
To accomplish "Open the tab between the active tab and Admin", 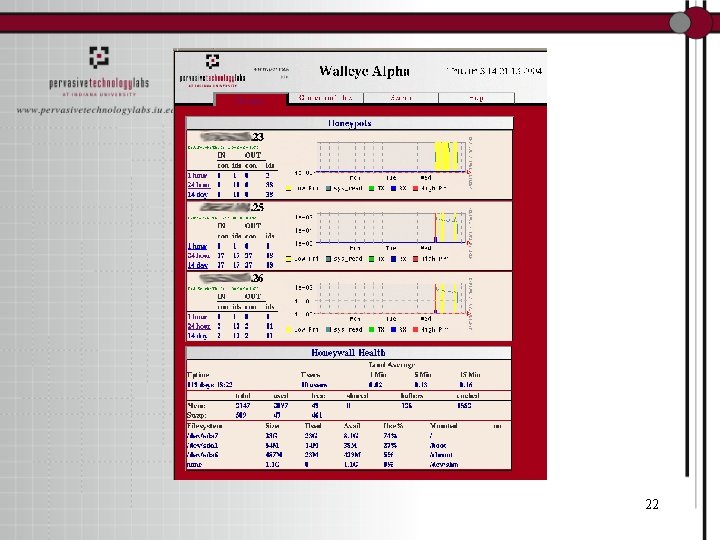I will [326, 98].
